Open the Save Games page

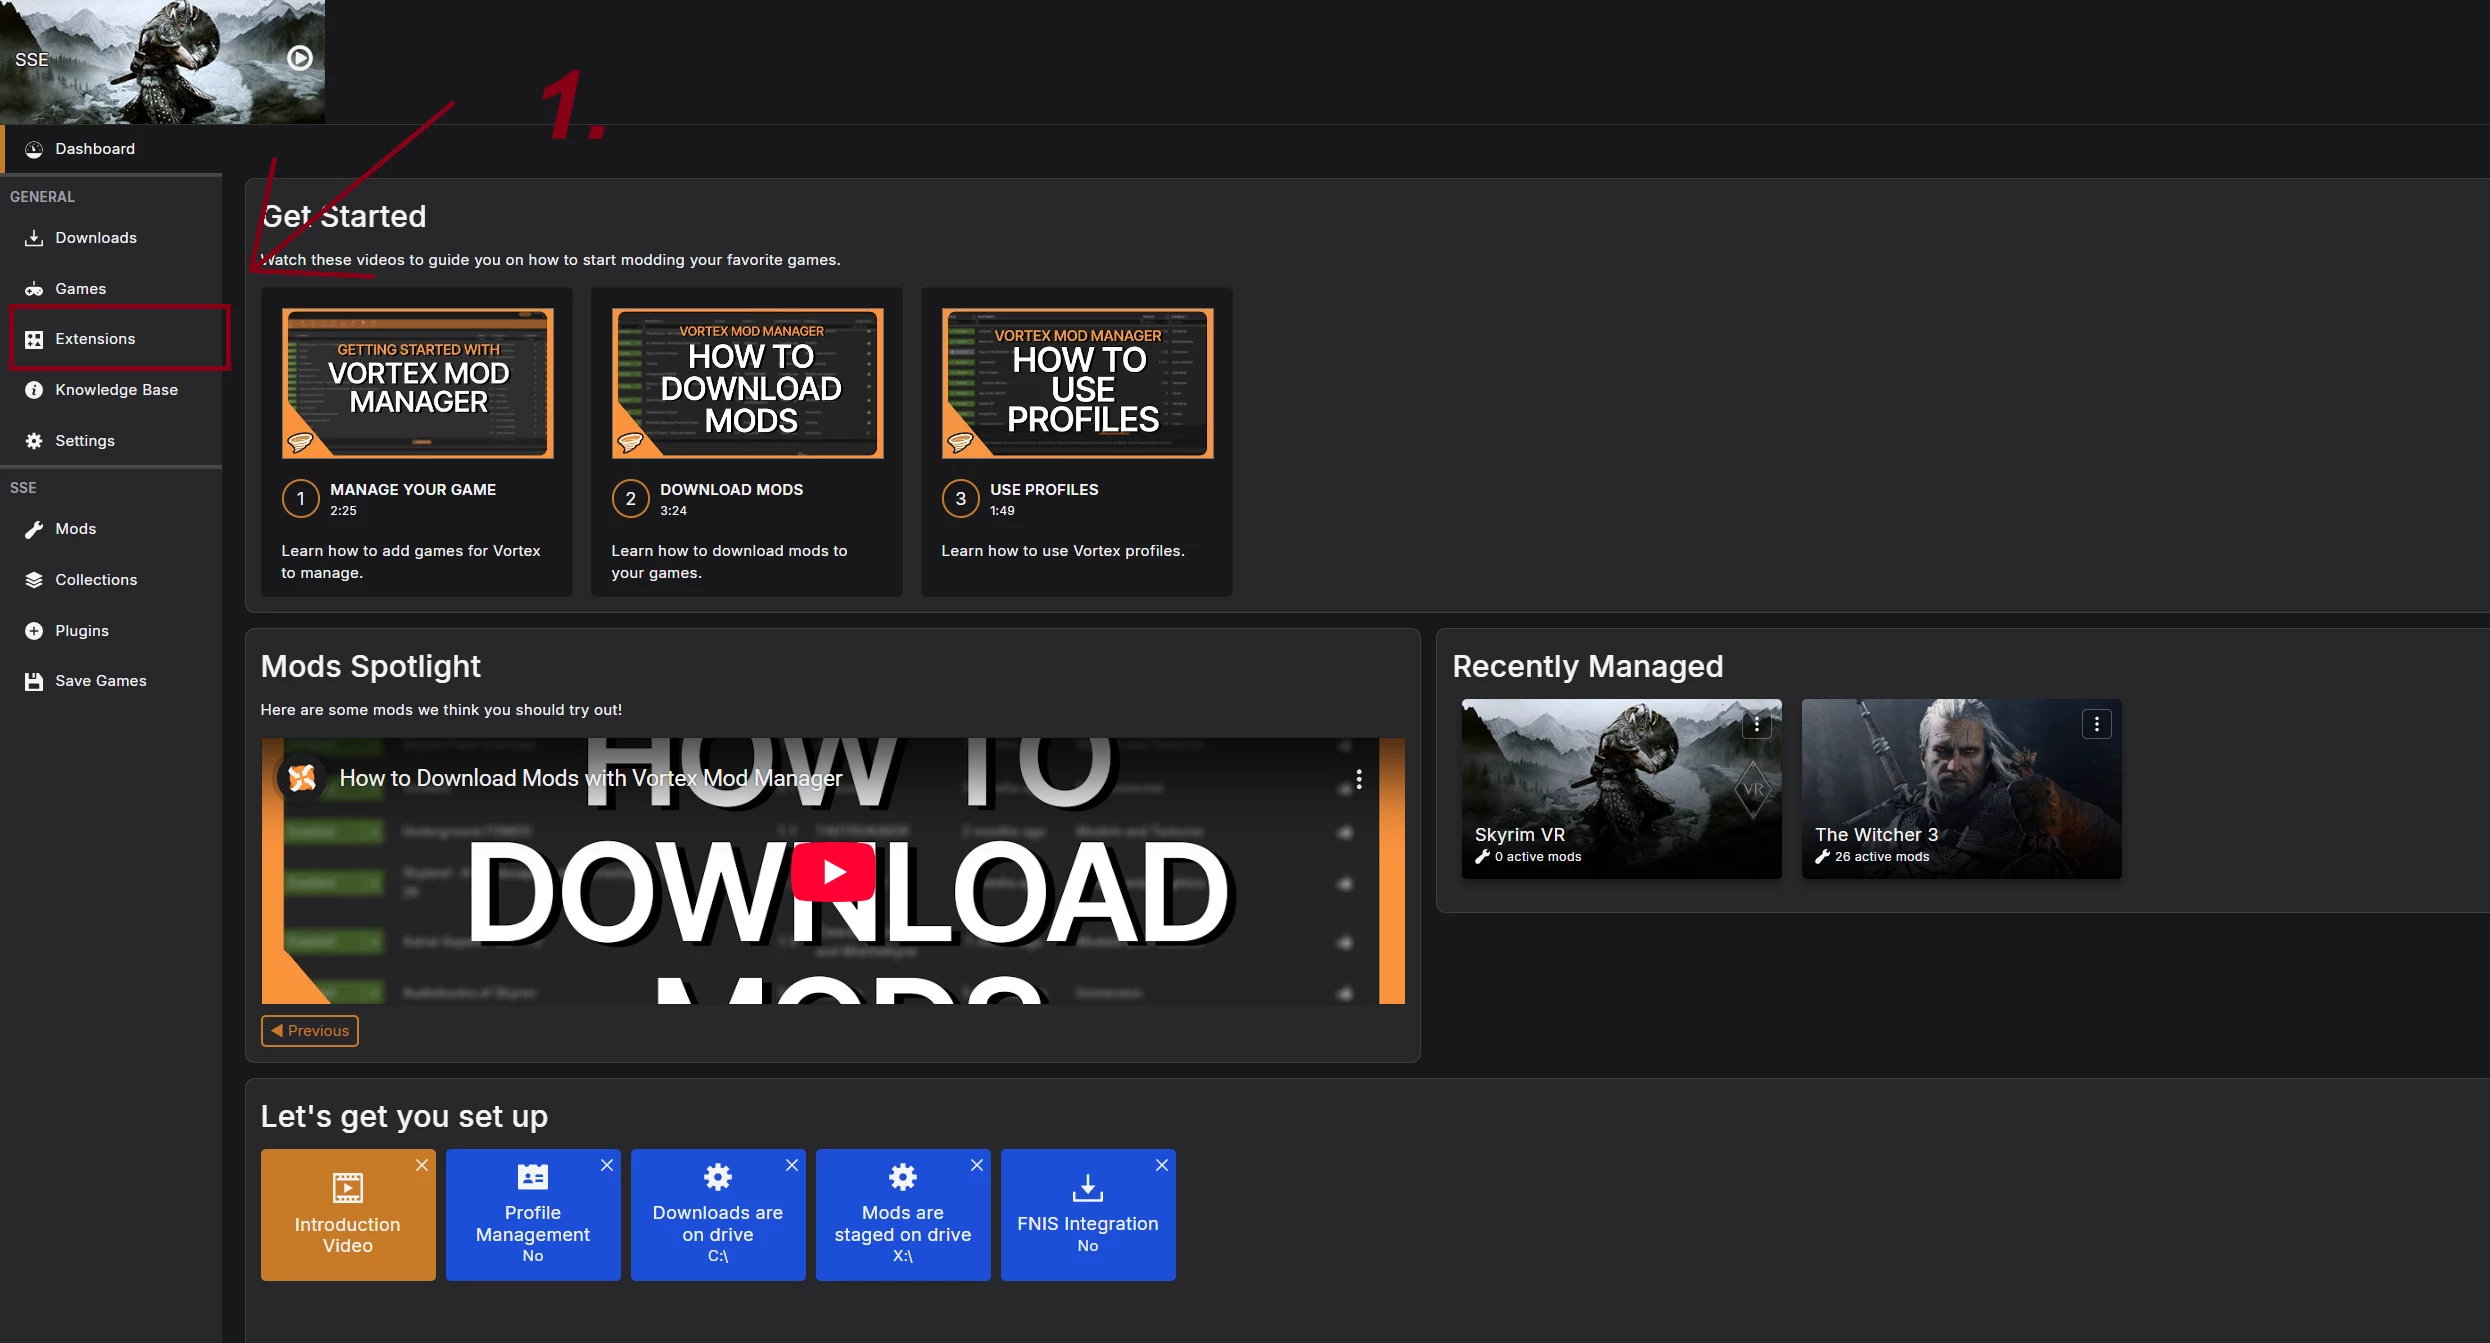111,681
